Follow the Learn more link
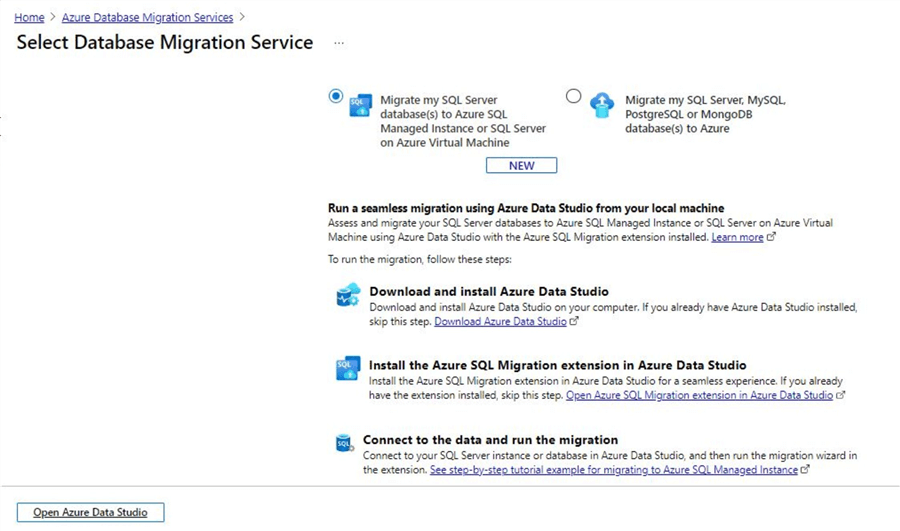Image resolution: width=900 pixels, height=531 pixels. click(738, 237)
